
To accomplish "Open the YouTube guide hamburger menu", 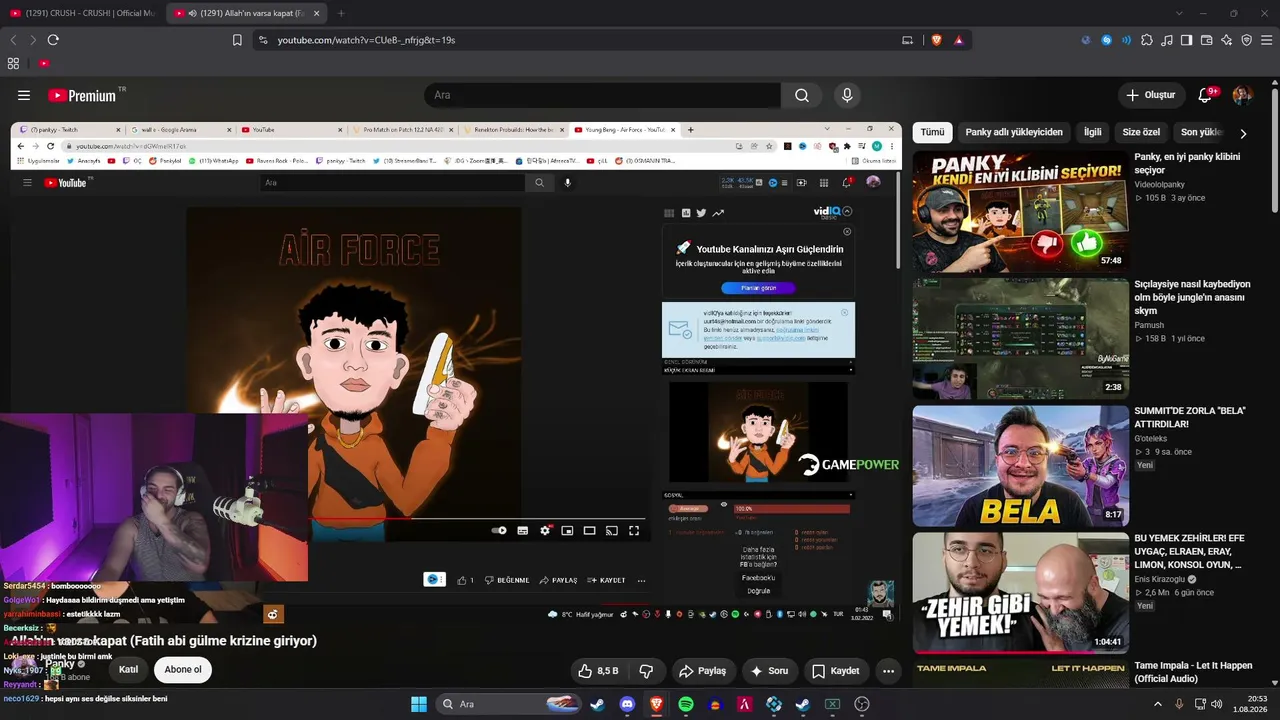I will (x=24, y=95).
